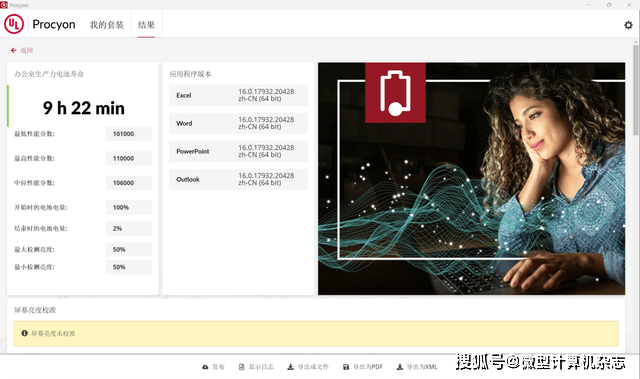This screenshot has height=379, width=640.
Task: Click the 发布 publish button
Action: click(213, 367)
